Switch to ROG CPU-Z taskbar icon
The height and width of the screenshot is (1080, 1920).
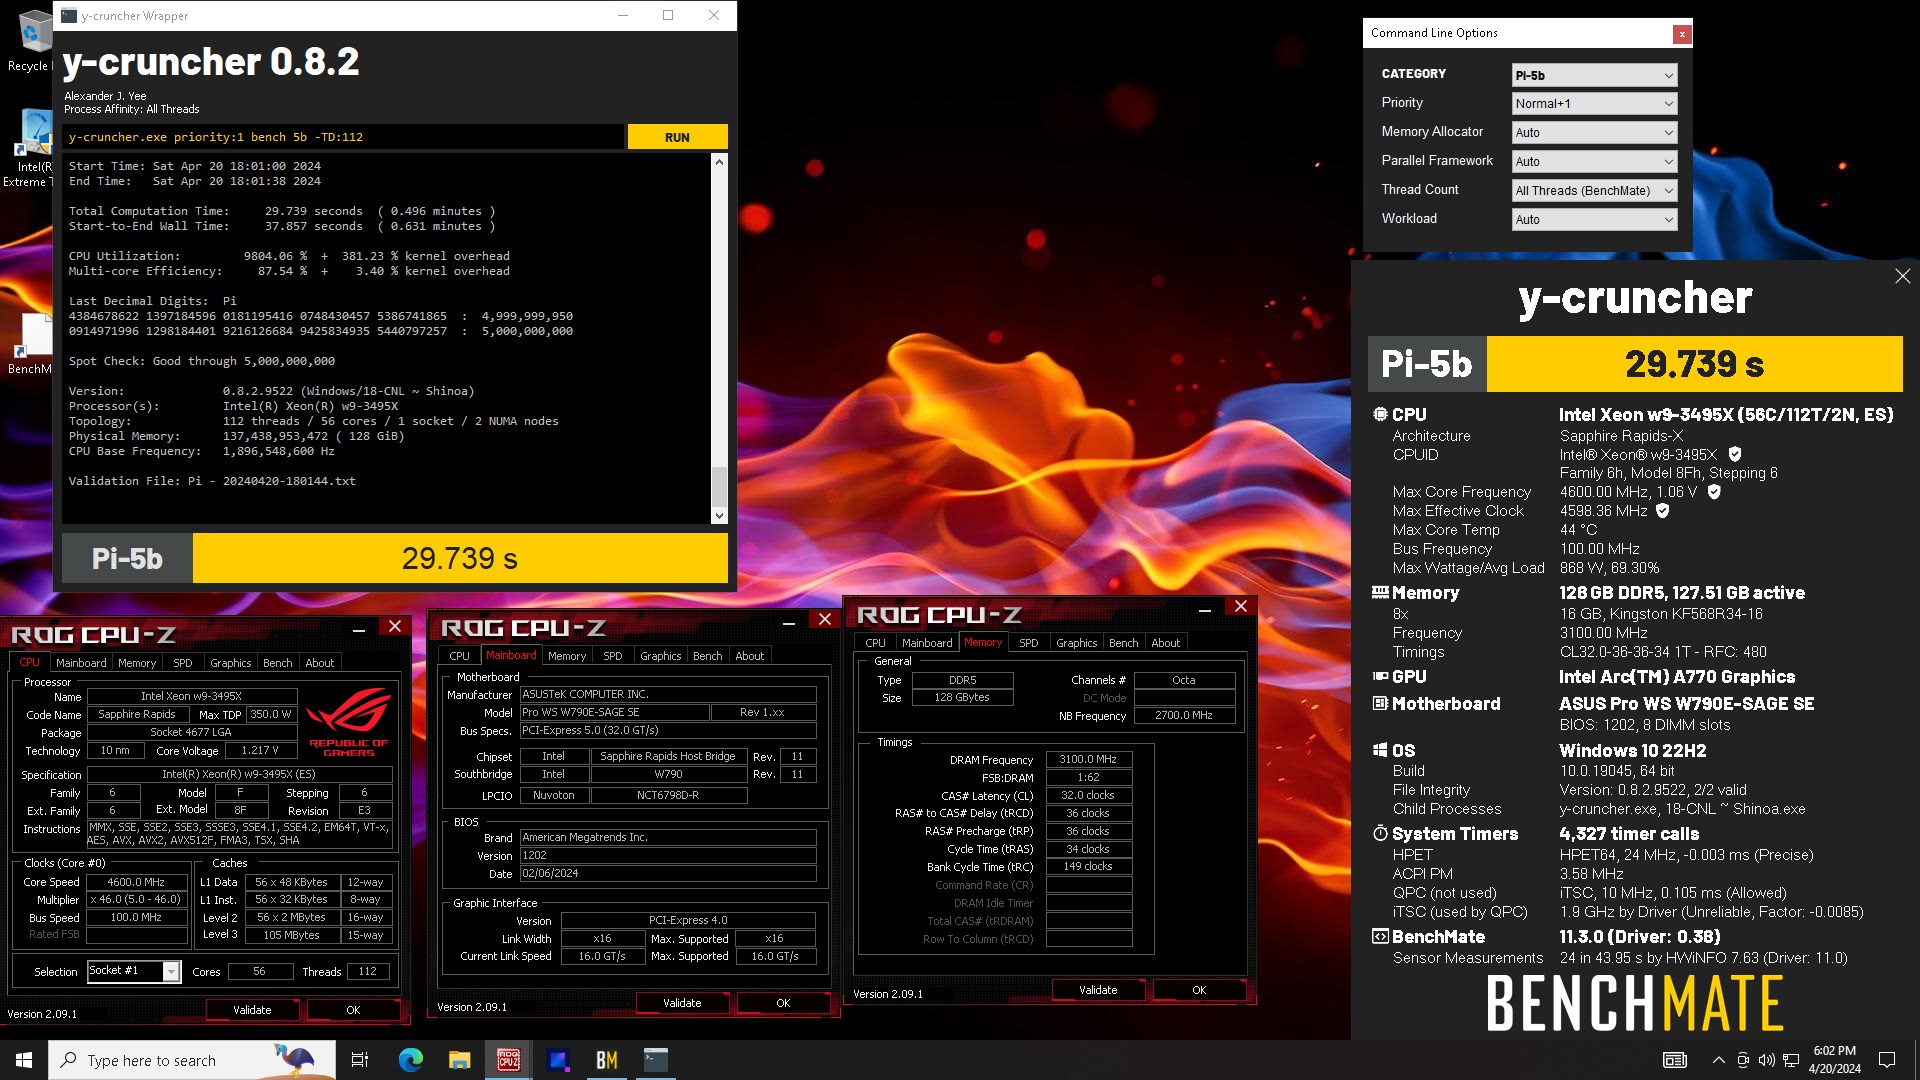pyautogui.click(x=508, y=1060)
